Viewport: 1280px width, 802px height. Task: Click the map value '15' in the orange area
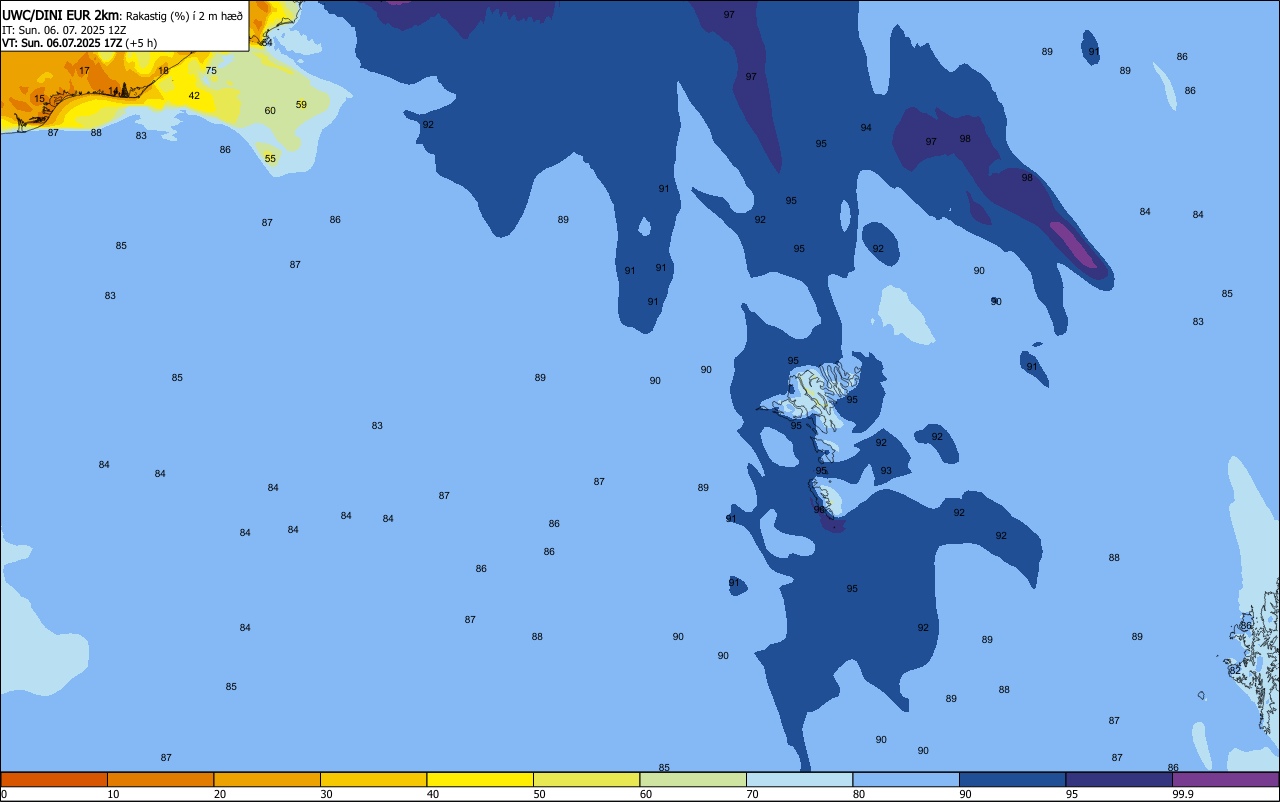[39, 98]
